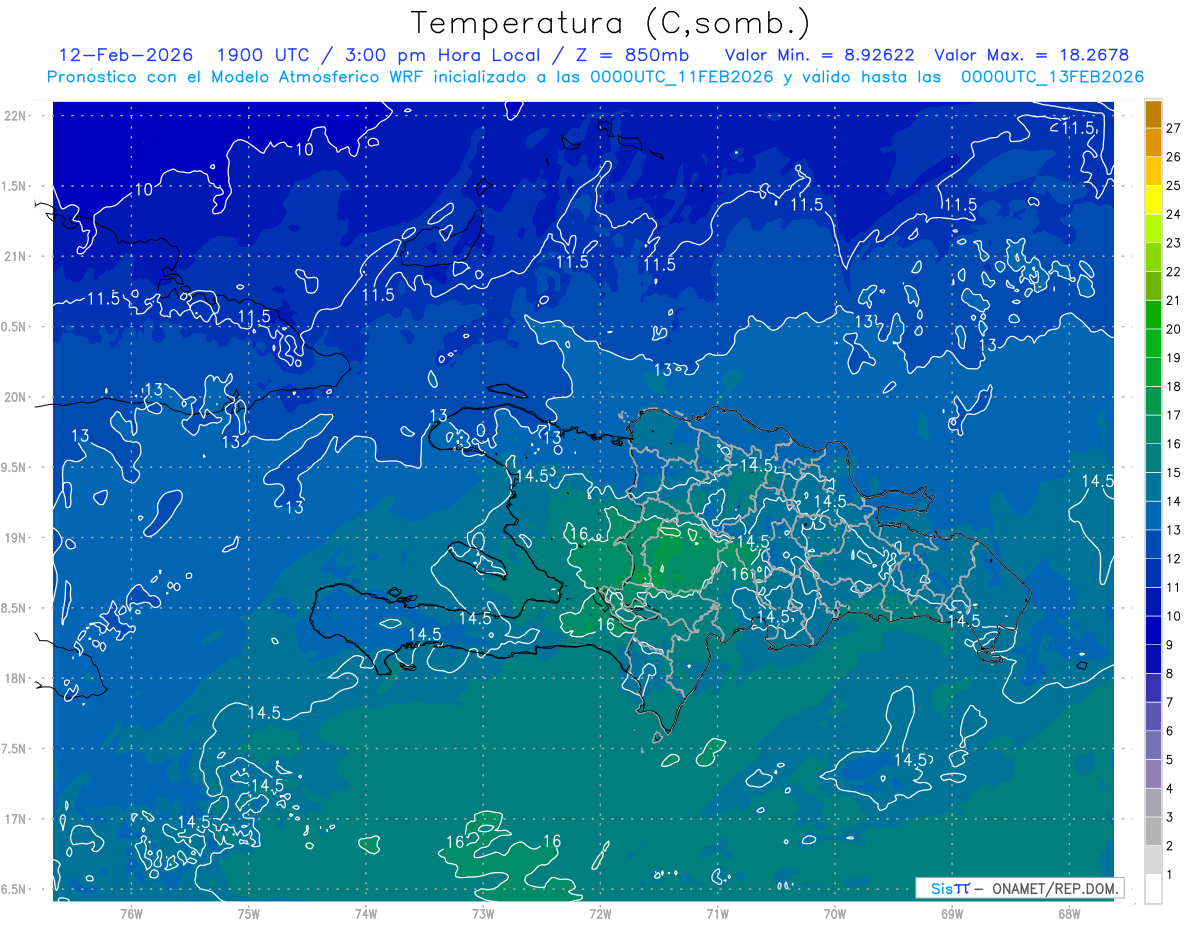The image size is (1200, 927).
Task: Select the deep blue swatch between 9 and 10
Action: tap(1153, 631)
